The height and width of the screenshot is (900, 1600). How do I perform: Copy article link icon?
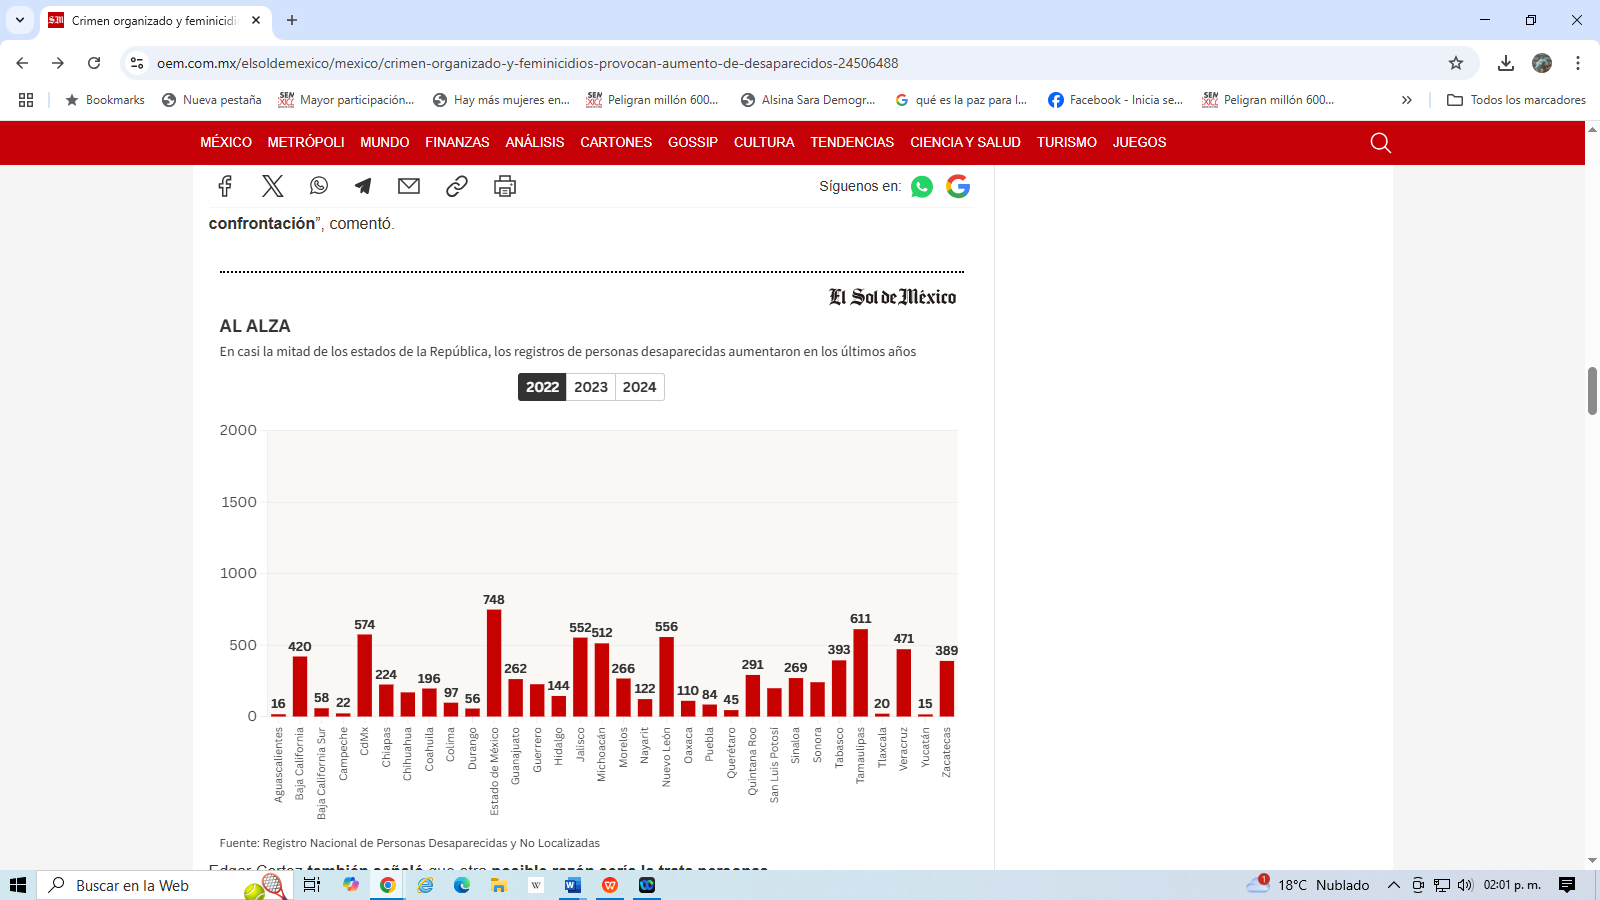457,186
